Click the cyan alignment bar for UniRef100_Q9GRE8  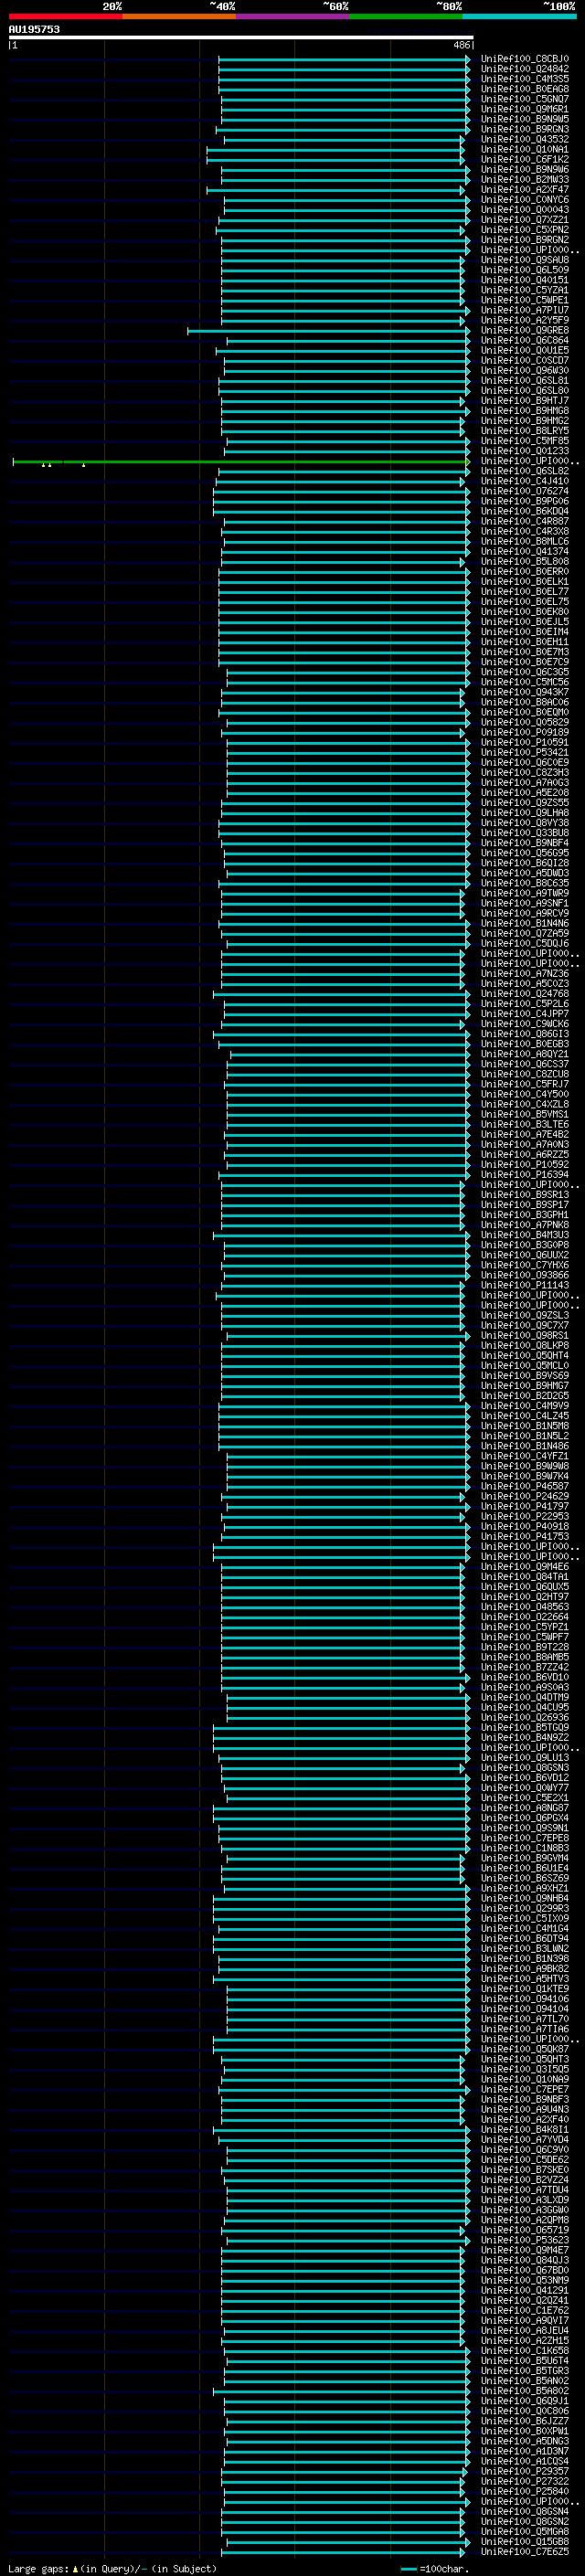click(328, 330)
